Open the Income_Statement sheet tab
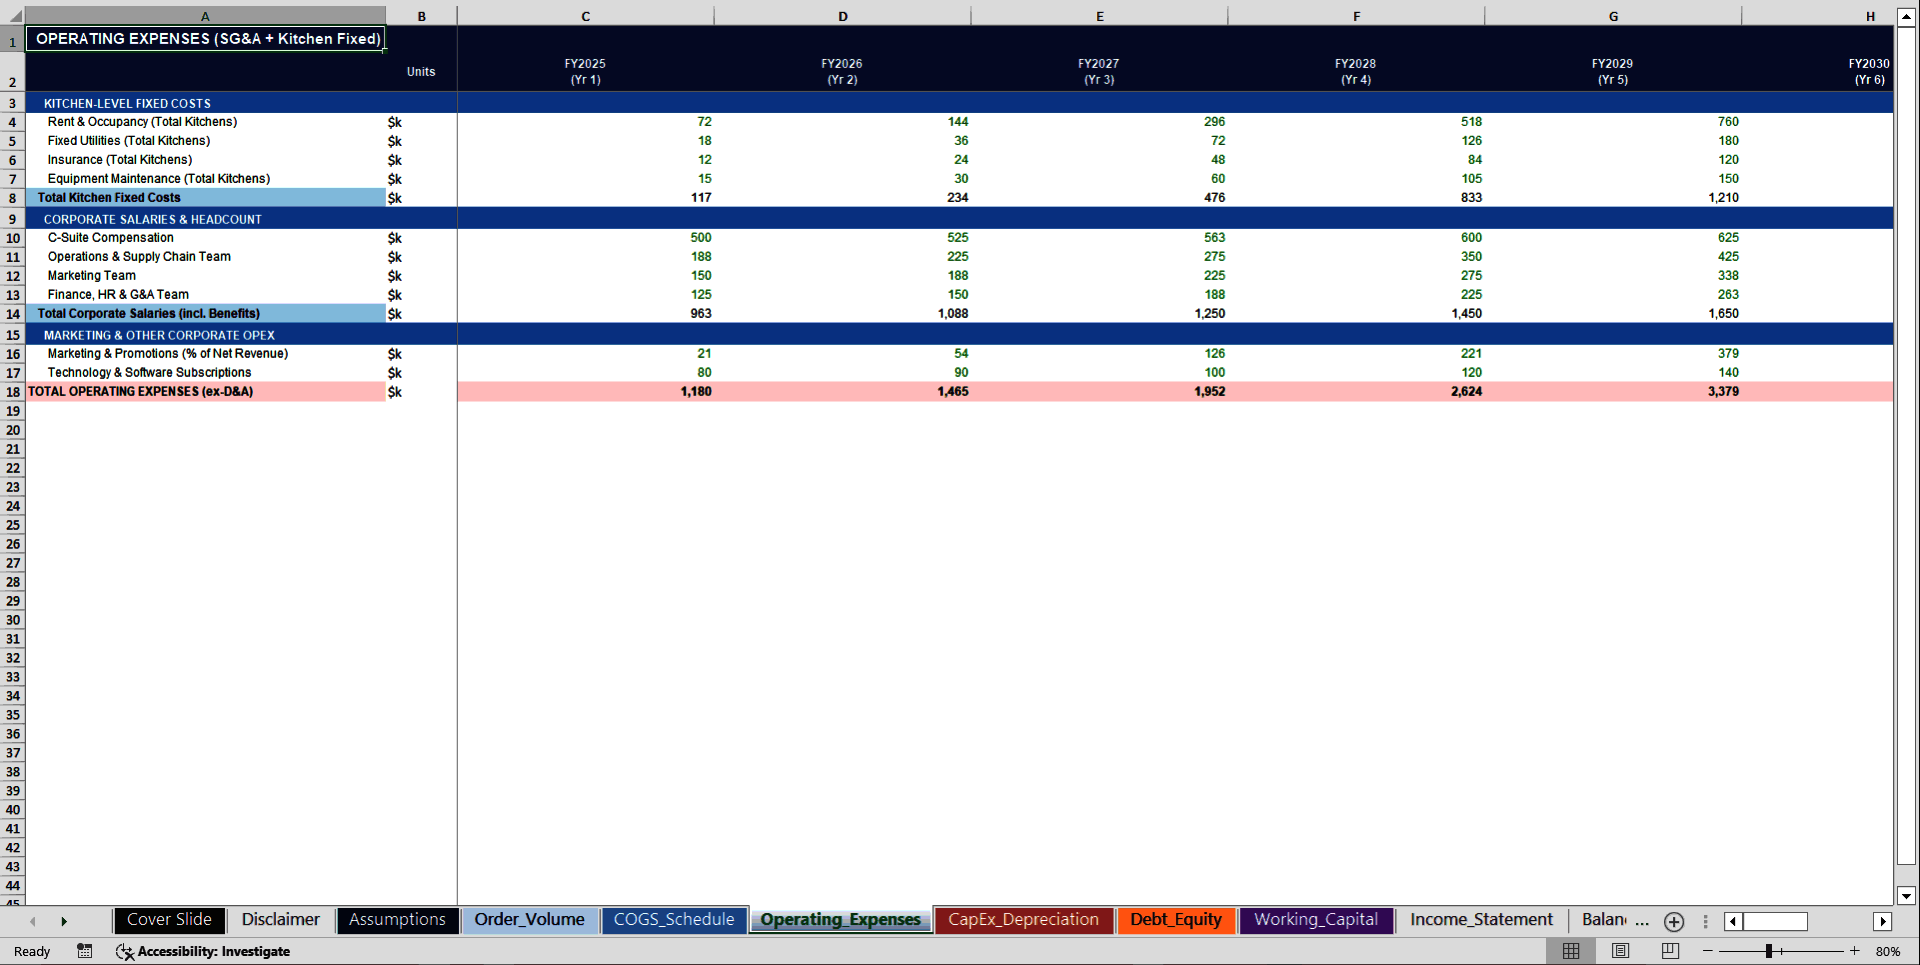1920x965 pixels. tap(1480, 919)
